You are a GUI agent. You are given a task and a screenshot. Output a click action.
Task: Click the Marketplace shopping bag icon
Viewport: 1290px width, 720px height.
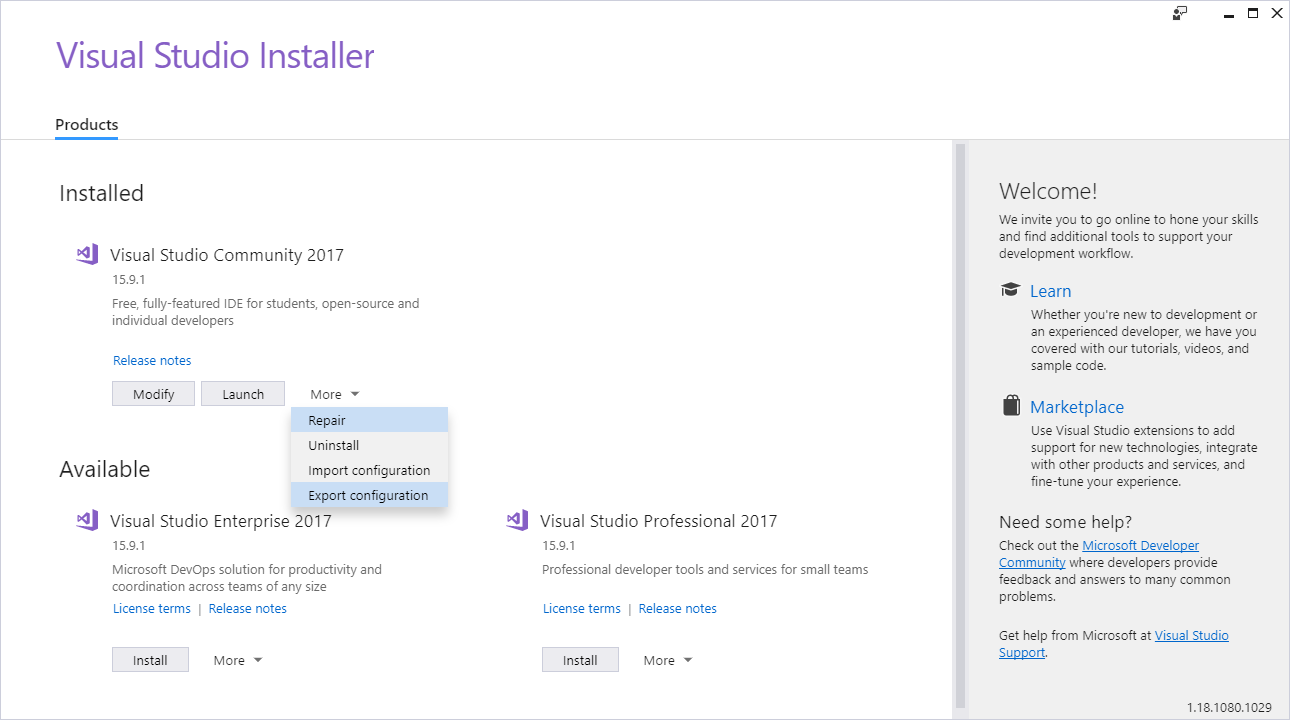[1010, 404]
